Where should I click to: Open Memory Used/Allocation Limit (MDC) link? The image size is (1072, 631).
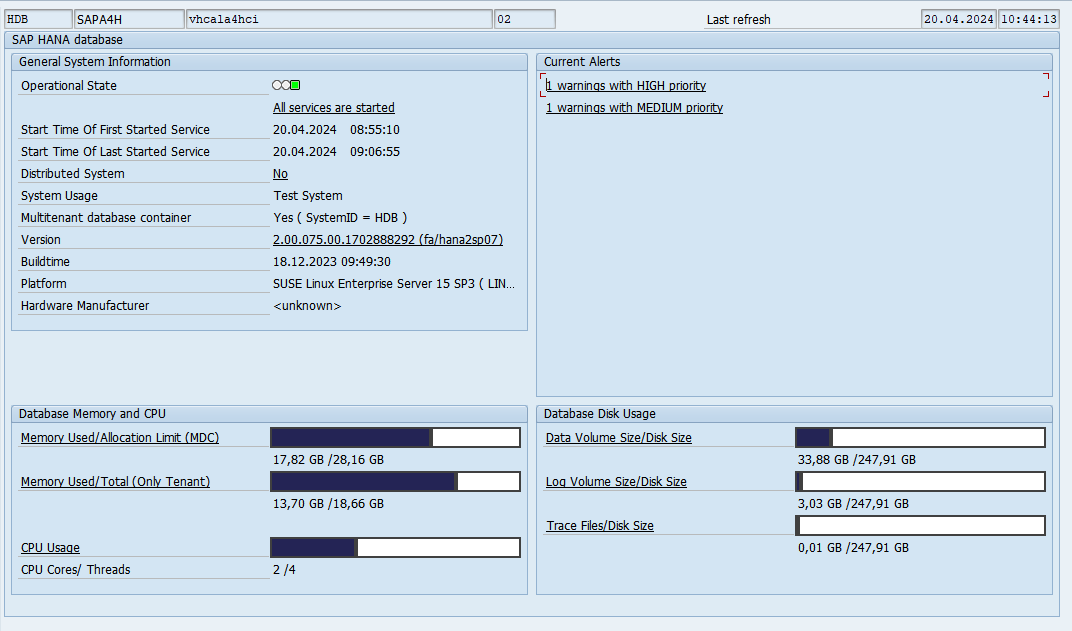click(x=120, y=438)
